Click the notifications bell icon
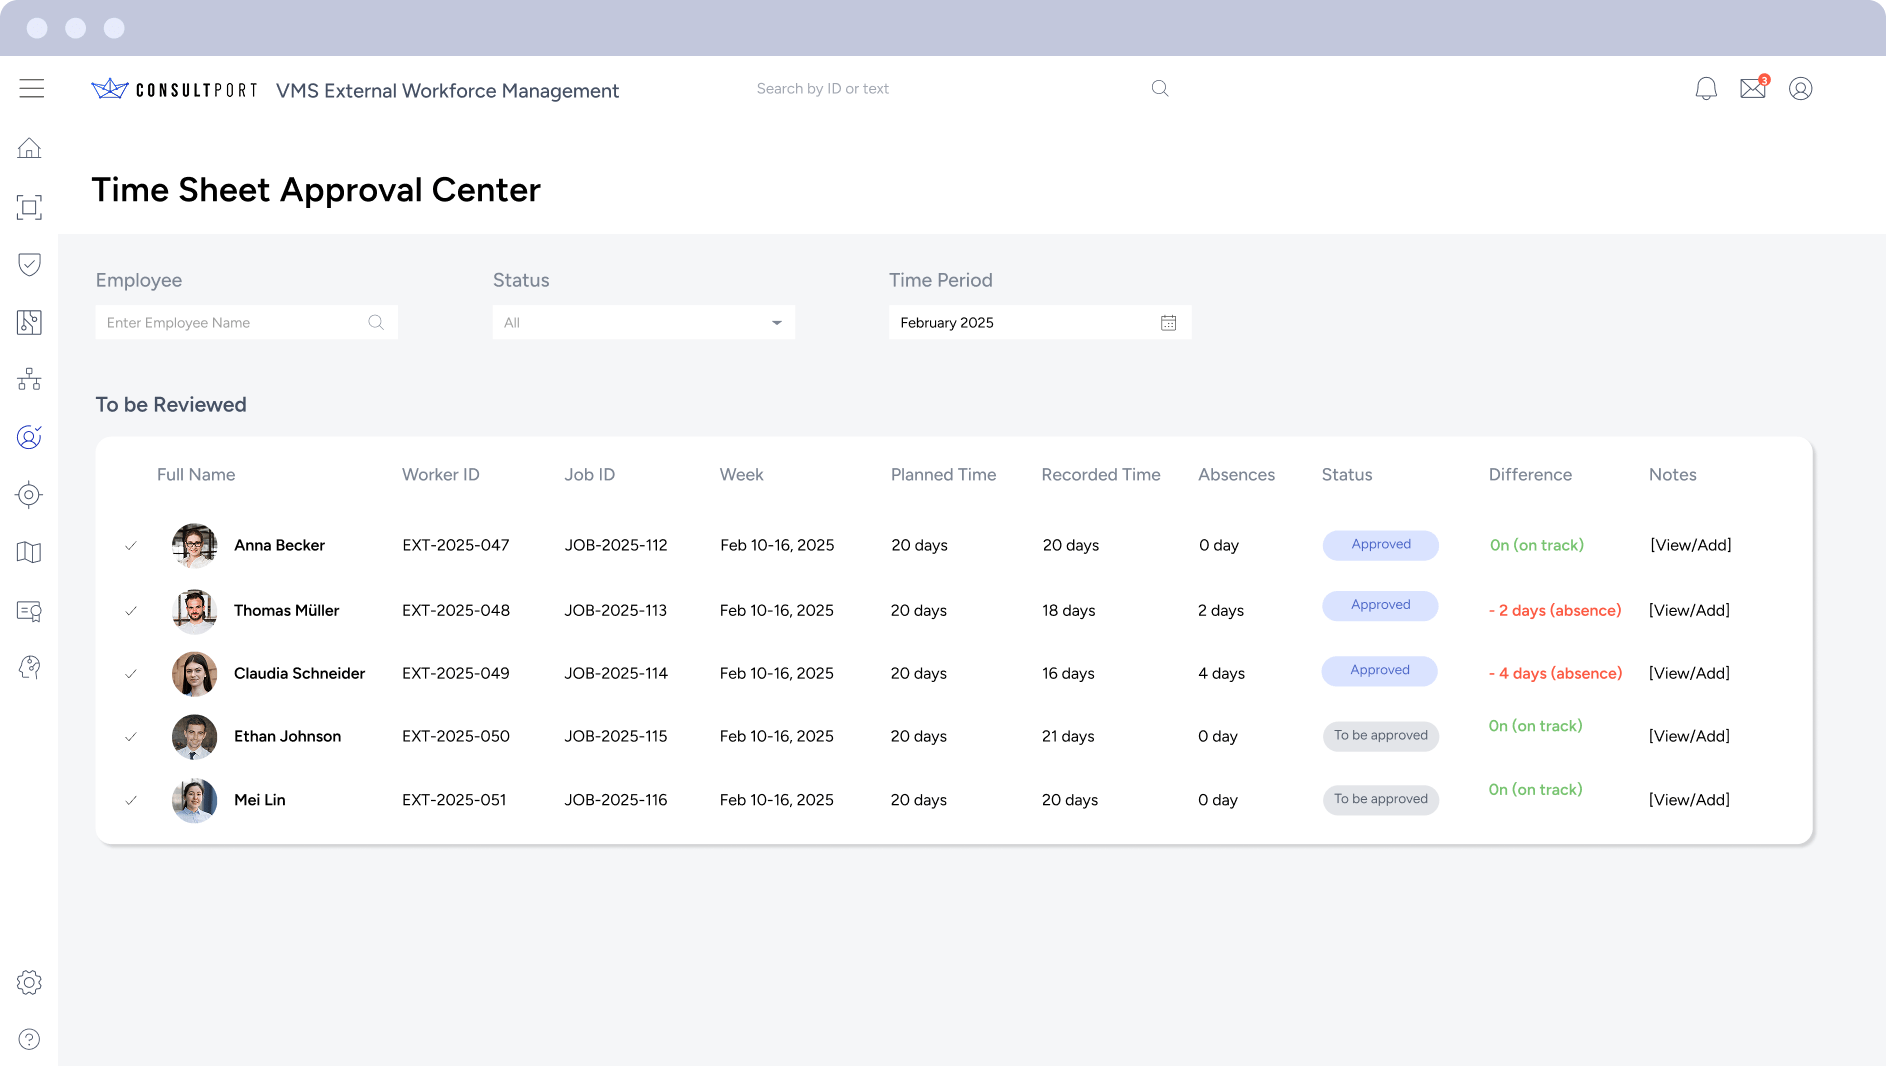This screenshot has height=1066, width=1887. pos(1705,88)
